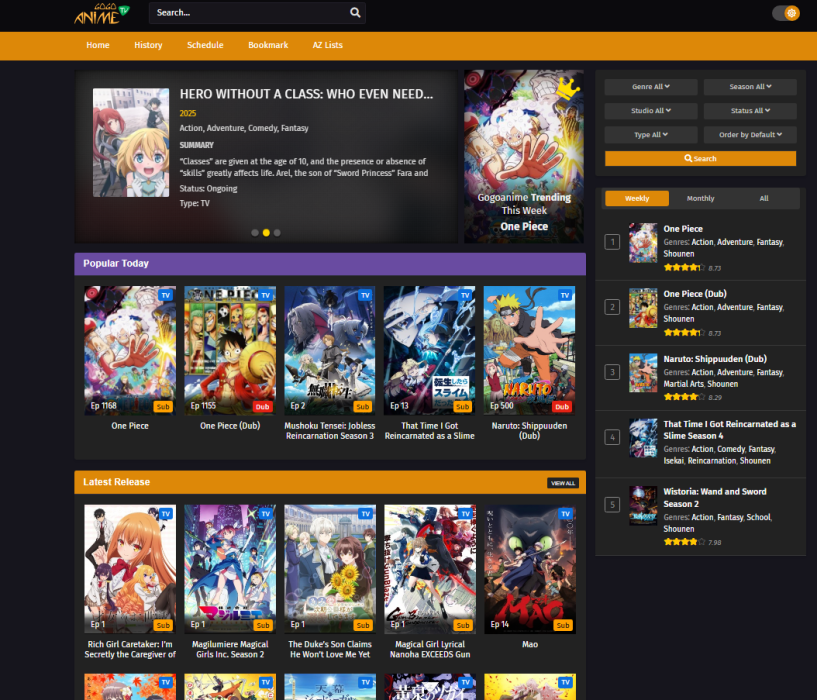Screen dimensions: 817x700
Task: Click the Sub badge on Mushoku Tensei card
Action: tap(363, 407)
